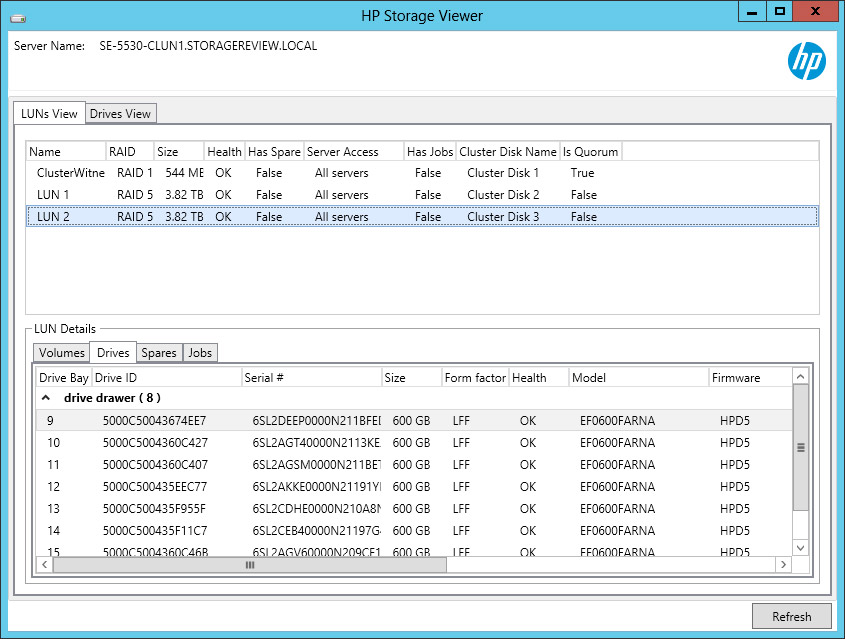Minimize the HP Storage Viewer window
Screen dimensions: 845x639
click(x=752, y=11)
